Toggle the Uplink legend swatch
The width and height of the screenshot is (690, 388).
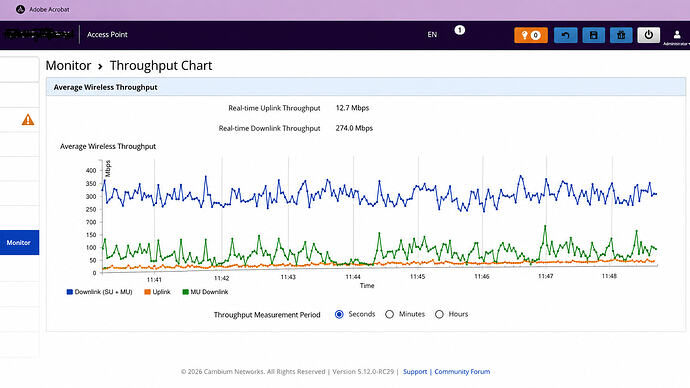147,292
